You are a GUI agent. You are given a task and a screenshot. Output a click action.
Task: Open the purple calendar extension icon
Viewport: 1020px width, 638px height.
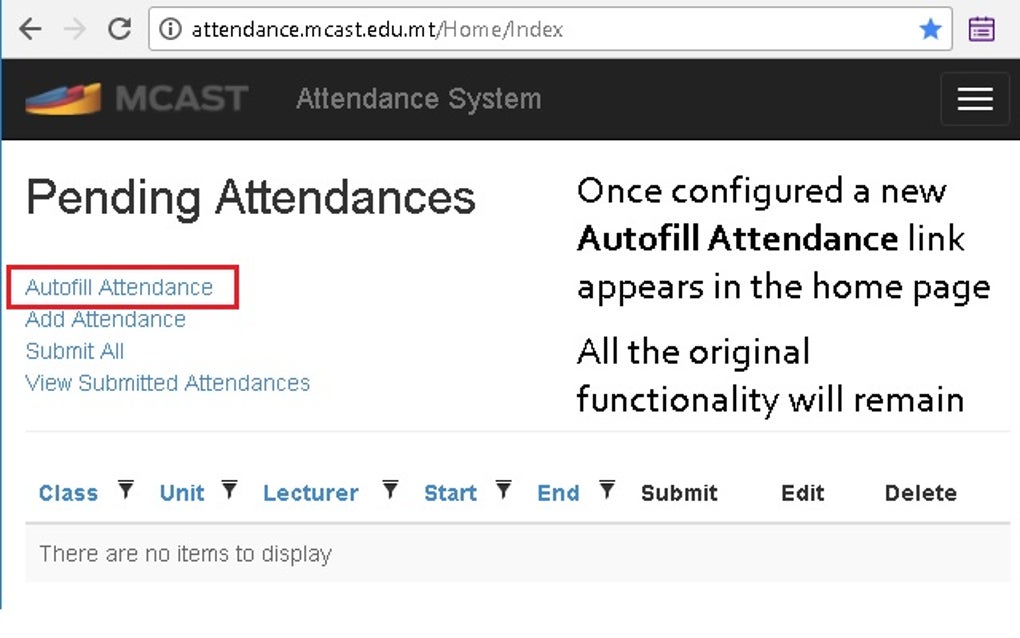(982, 29)
